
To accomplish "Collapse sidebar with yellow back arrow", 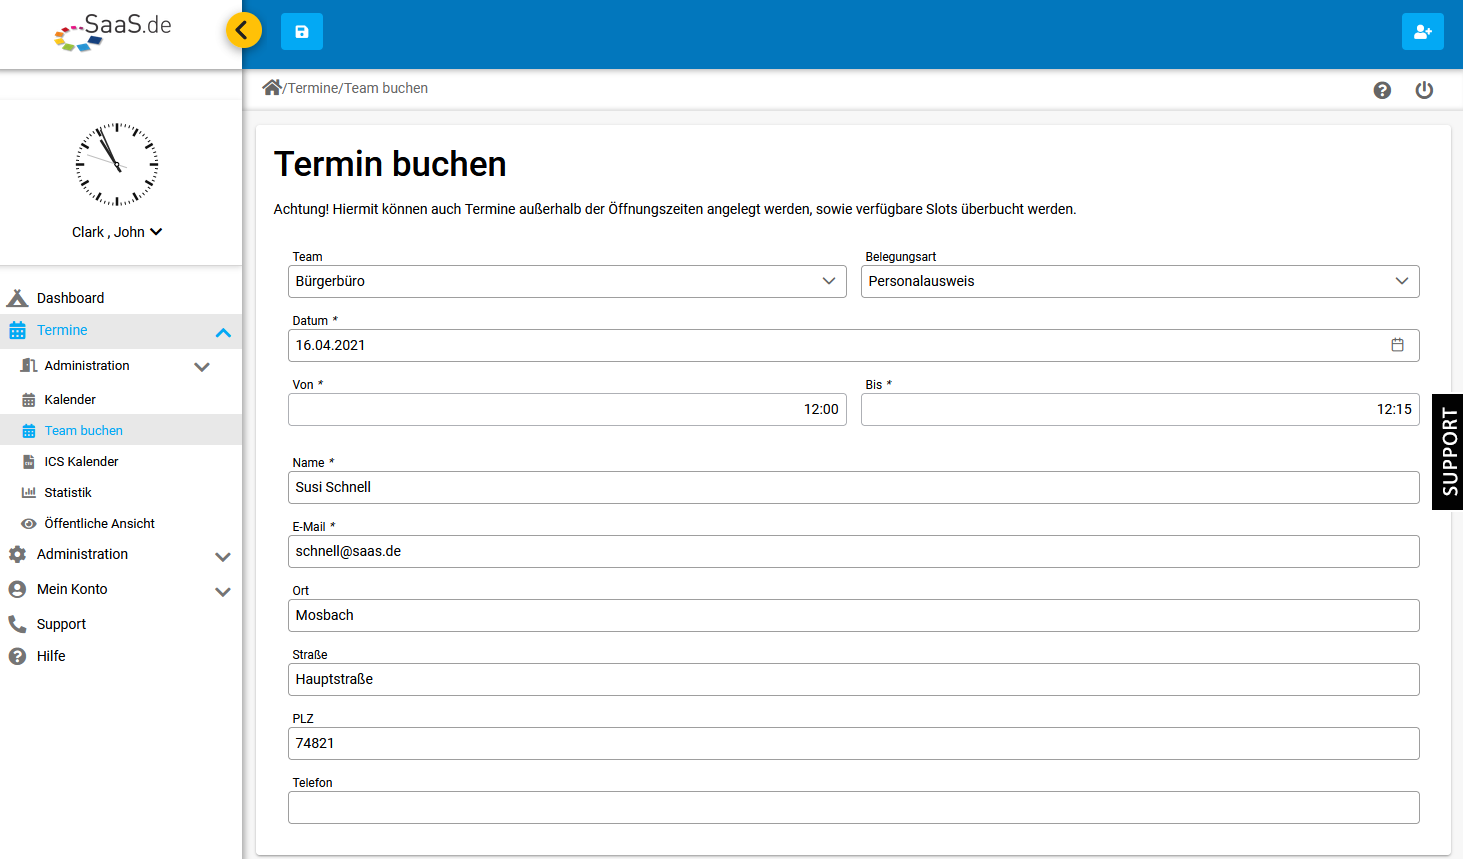I will coord(243,30).
